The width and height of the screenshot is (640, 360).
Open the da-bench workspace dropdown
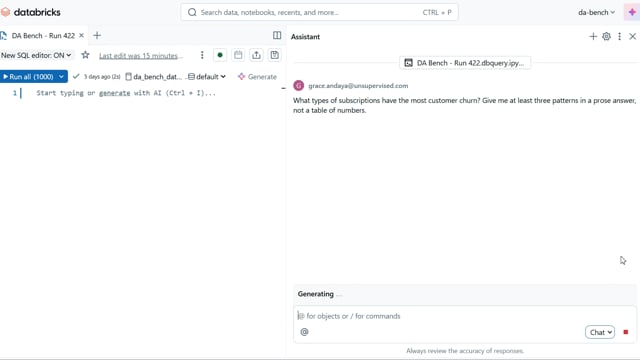tap(596, 12)
